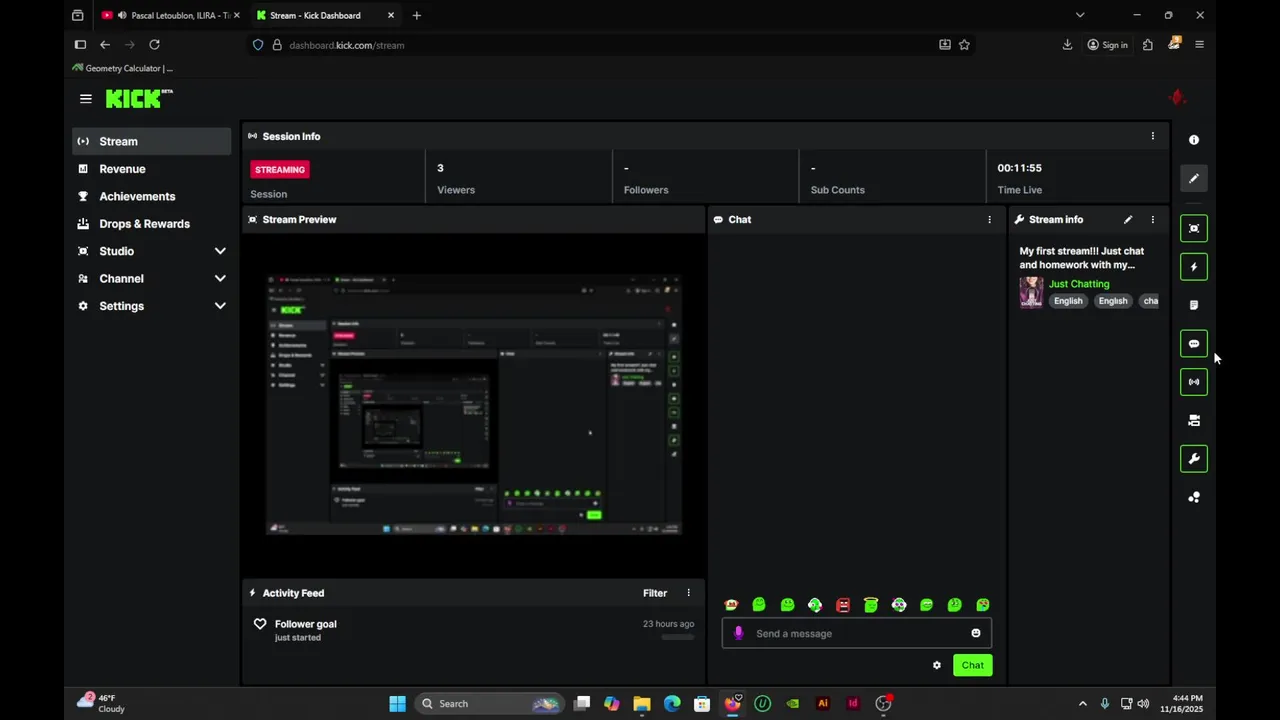The image size is (1280, 720).
Task: Open File Explorer from taskbar
Action: (x=642, y=703)
